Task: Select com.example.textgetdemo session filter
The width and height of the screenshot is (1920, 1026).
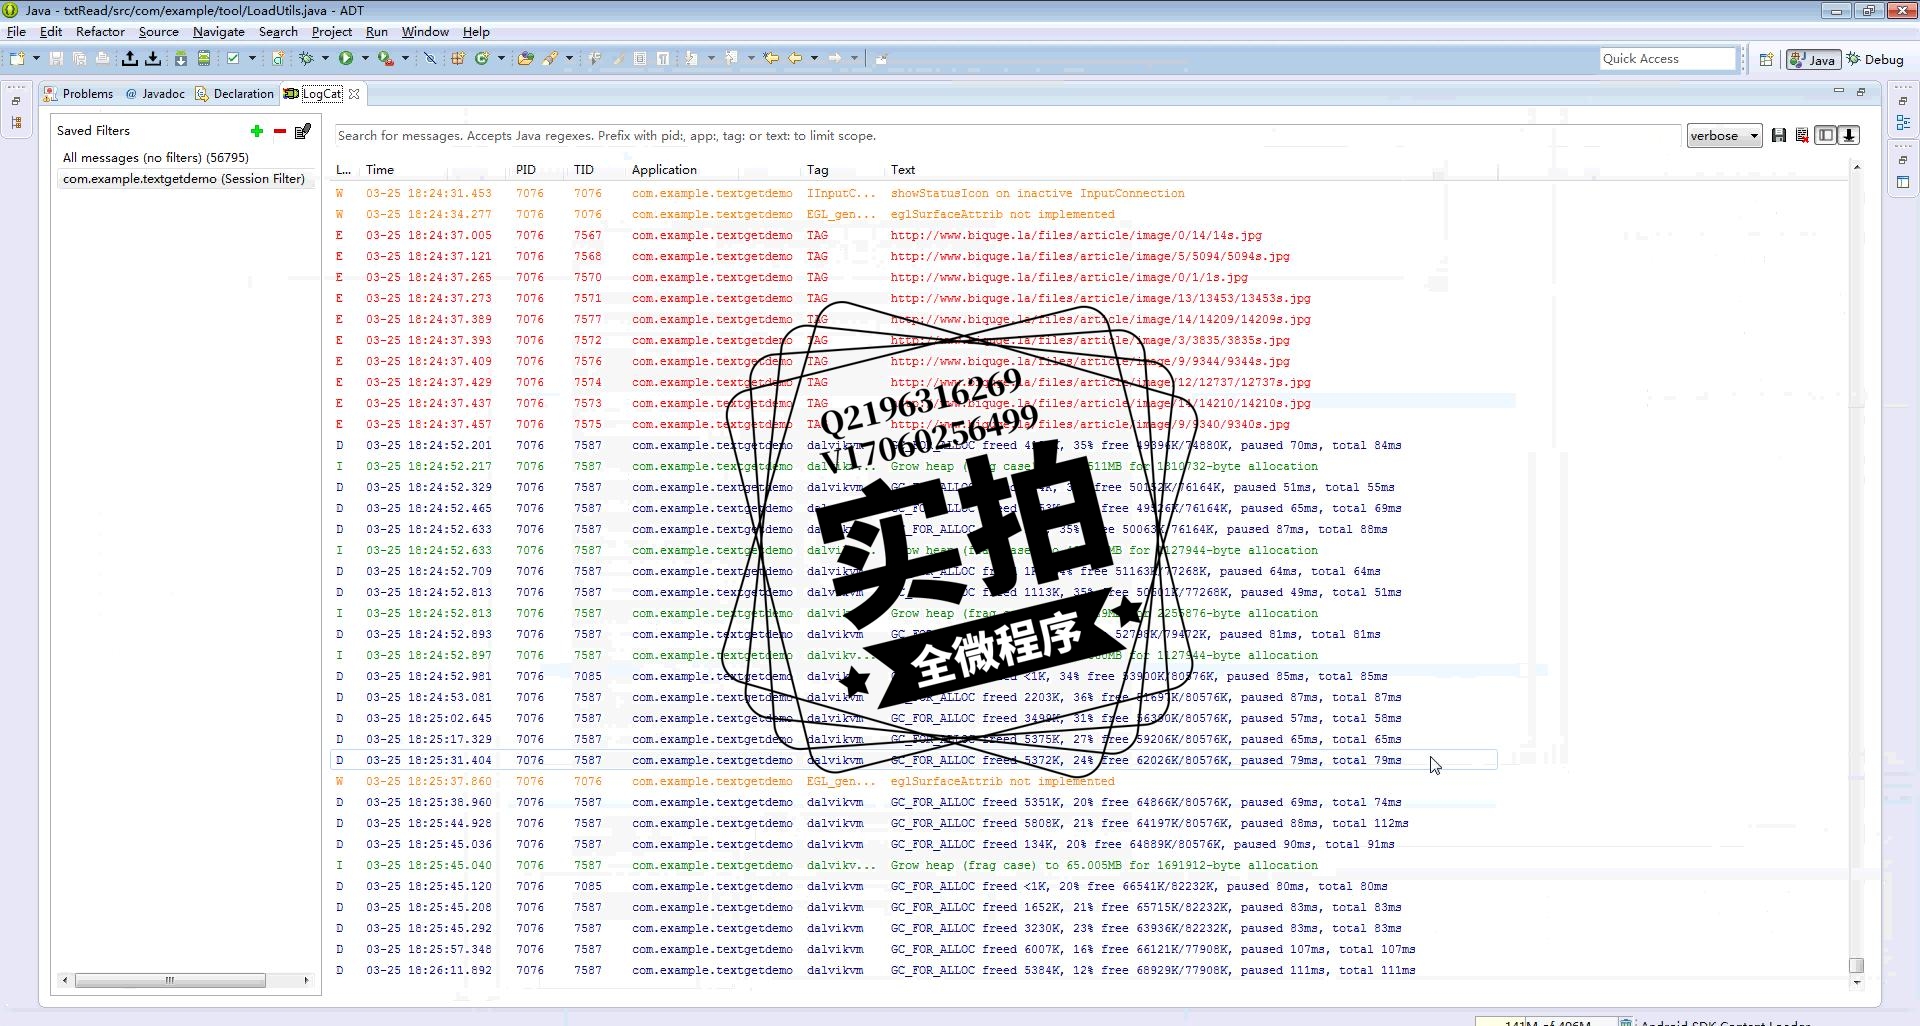Action: coord(184,179)
